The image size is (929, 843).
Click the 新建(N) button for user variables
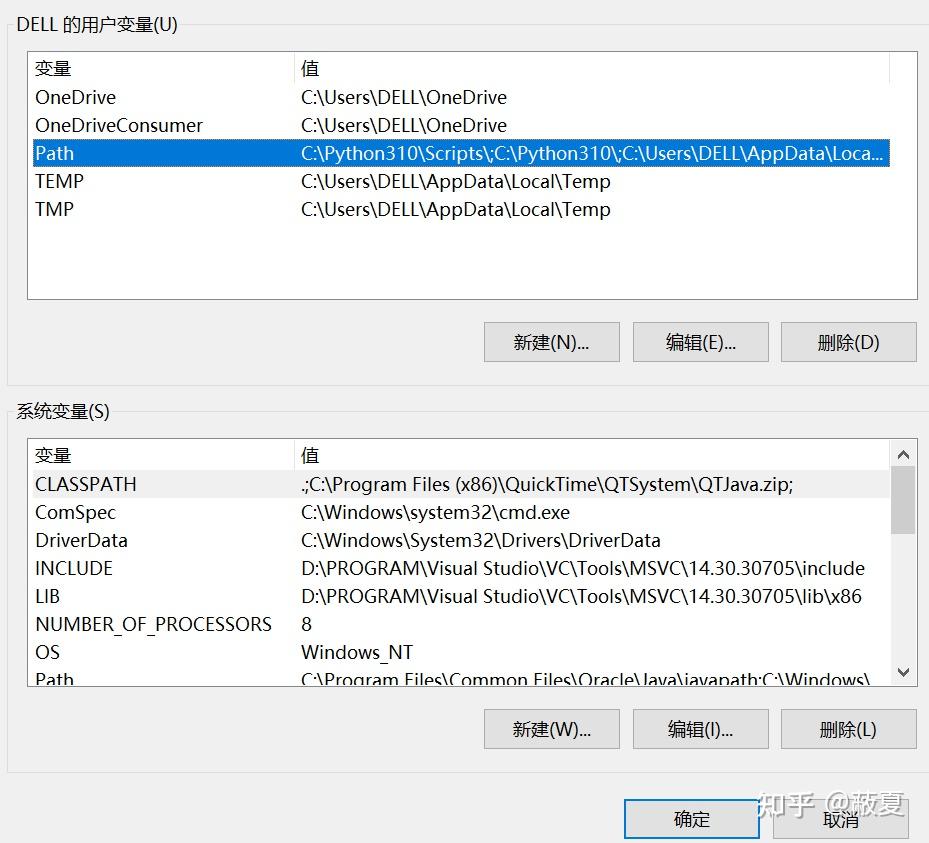tap(551, 341)
